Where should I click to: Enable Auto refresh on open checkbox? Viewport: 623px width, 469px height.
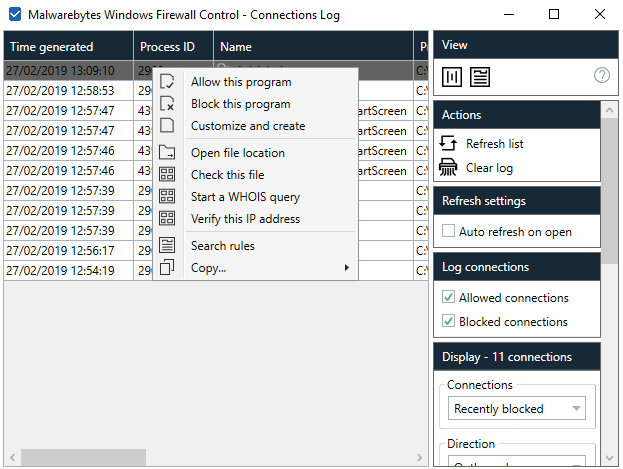448,231
